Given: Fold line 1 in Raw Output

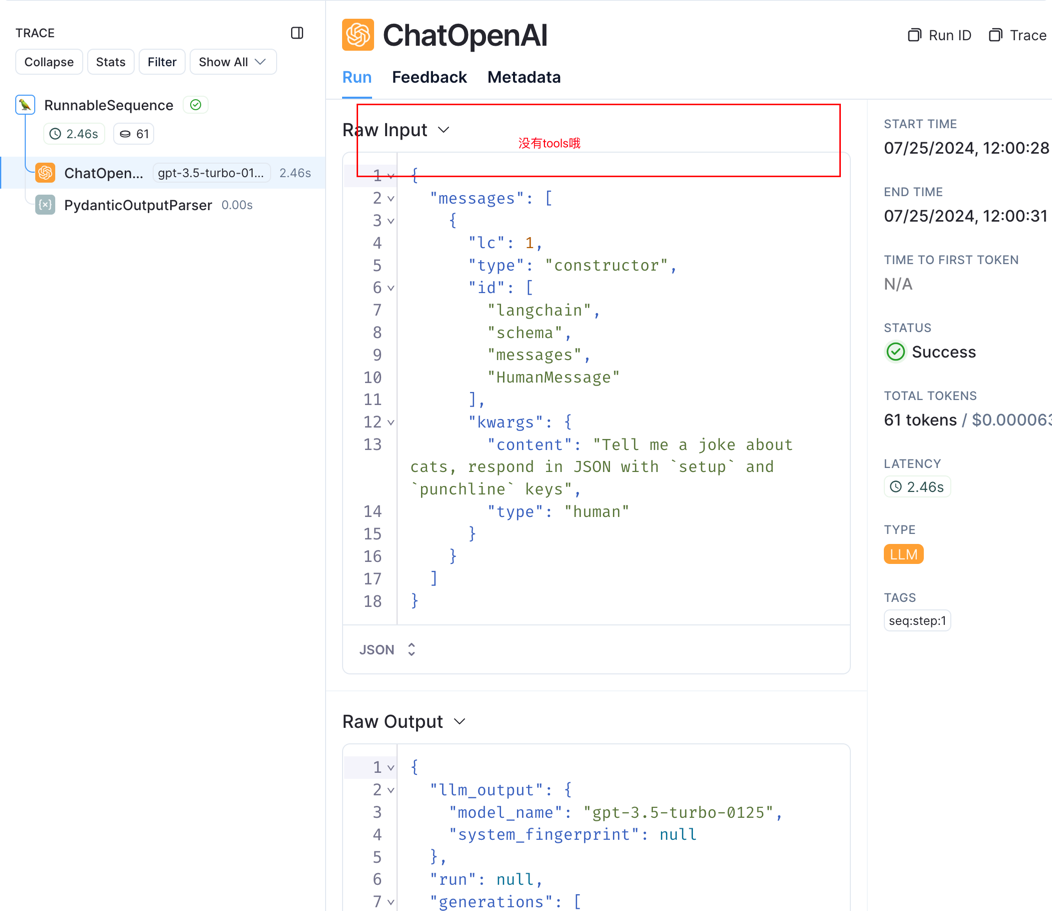Looking at the screenshot, I should point(390,767).
